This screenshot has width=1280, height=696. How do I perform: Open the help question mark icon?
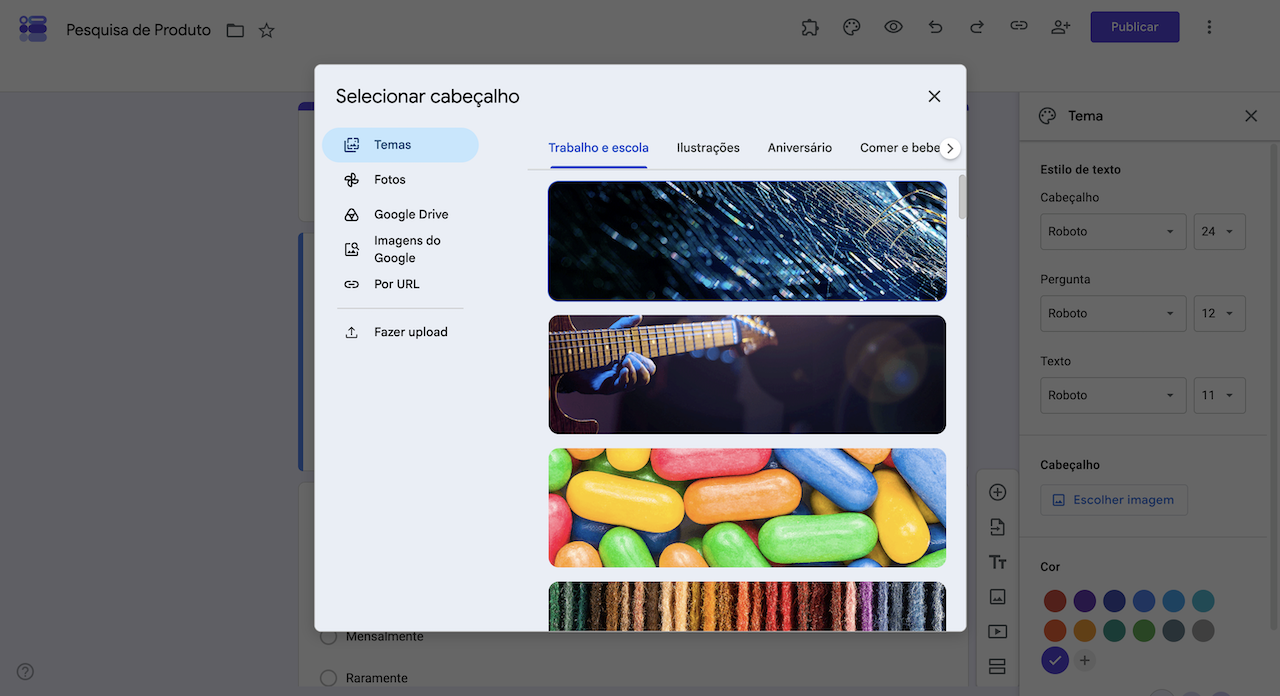[x=25, y=672]
